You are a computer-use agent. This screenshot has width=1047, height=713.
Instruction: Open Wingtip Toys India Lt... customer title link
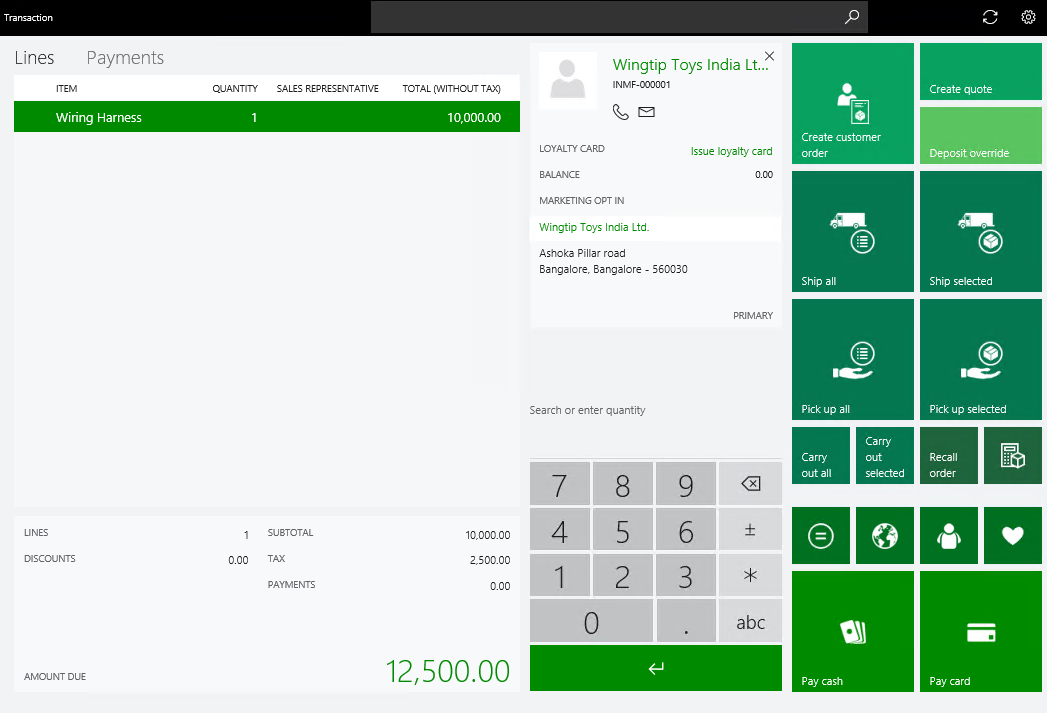point(690,65)
